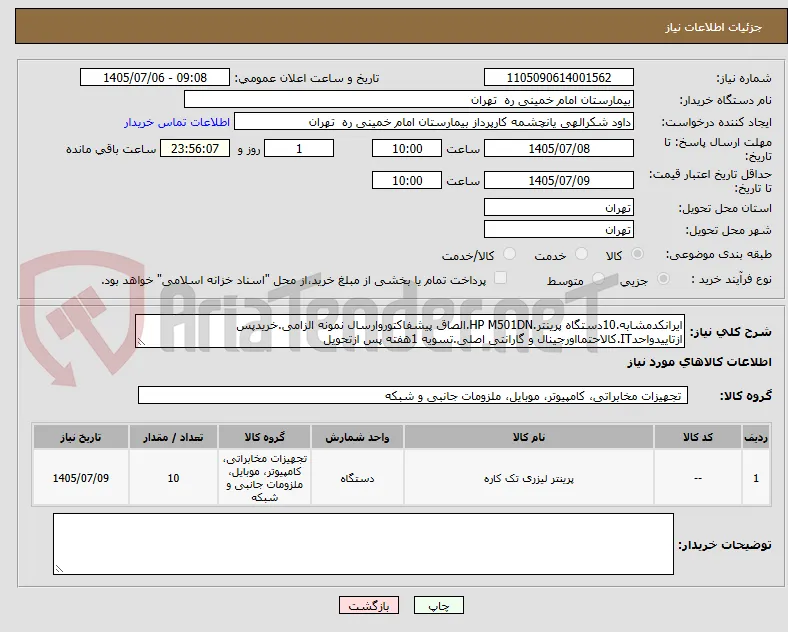Click the شرح کلی نیاز description textarea

410,331
